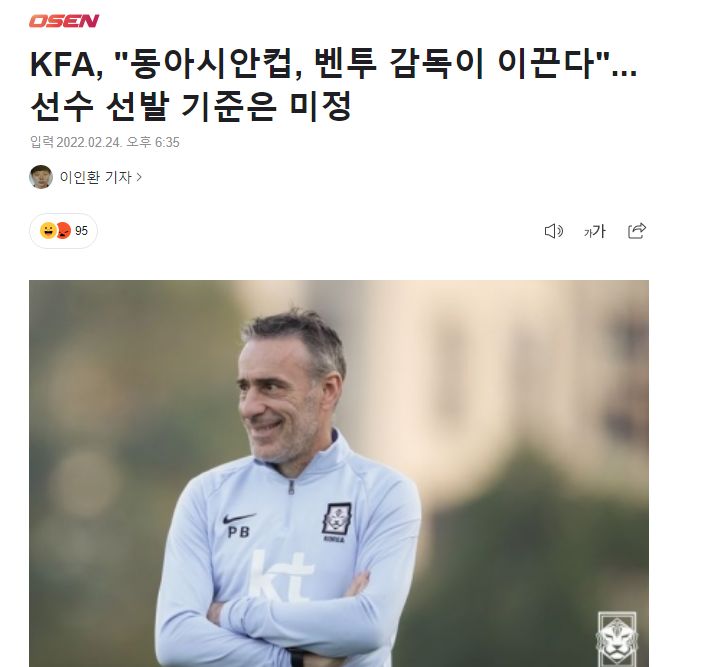Expand reporter info via chevron arrow
724x667 pixels.
tap(139, 177)
